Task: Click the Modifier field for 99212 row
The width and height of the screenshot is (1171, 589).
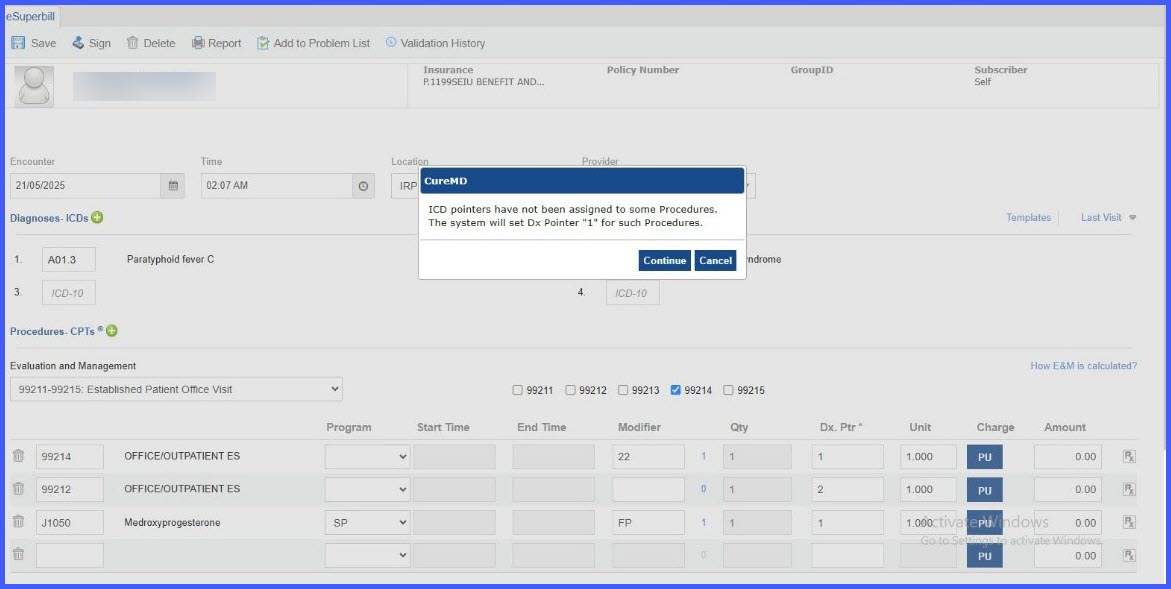Action: point(648,490)
